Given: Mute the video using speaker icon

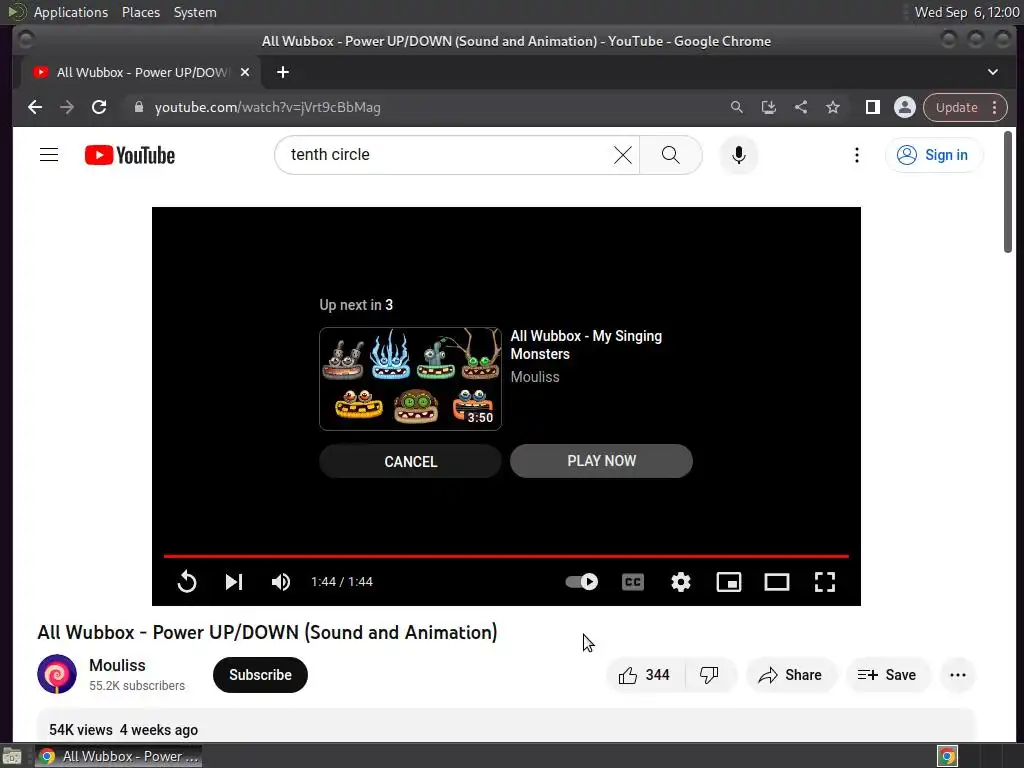Looking at the screenshot, I should point(281,581).
